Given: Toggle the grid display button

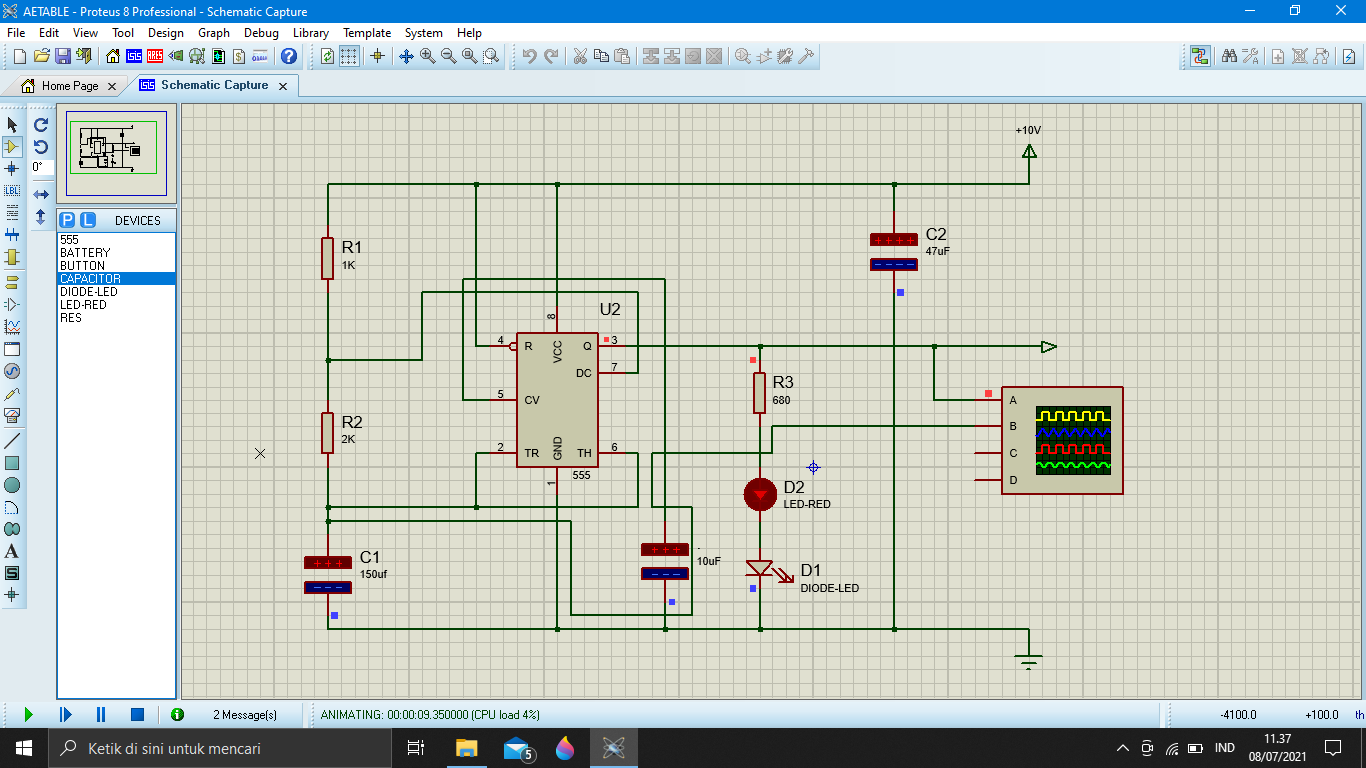Looking at the screenshot, I should (x=349, y=56).
